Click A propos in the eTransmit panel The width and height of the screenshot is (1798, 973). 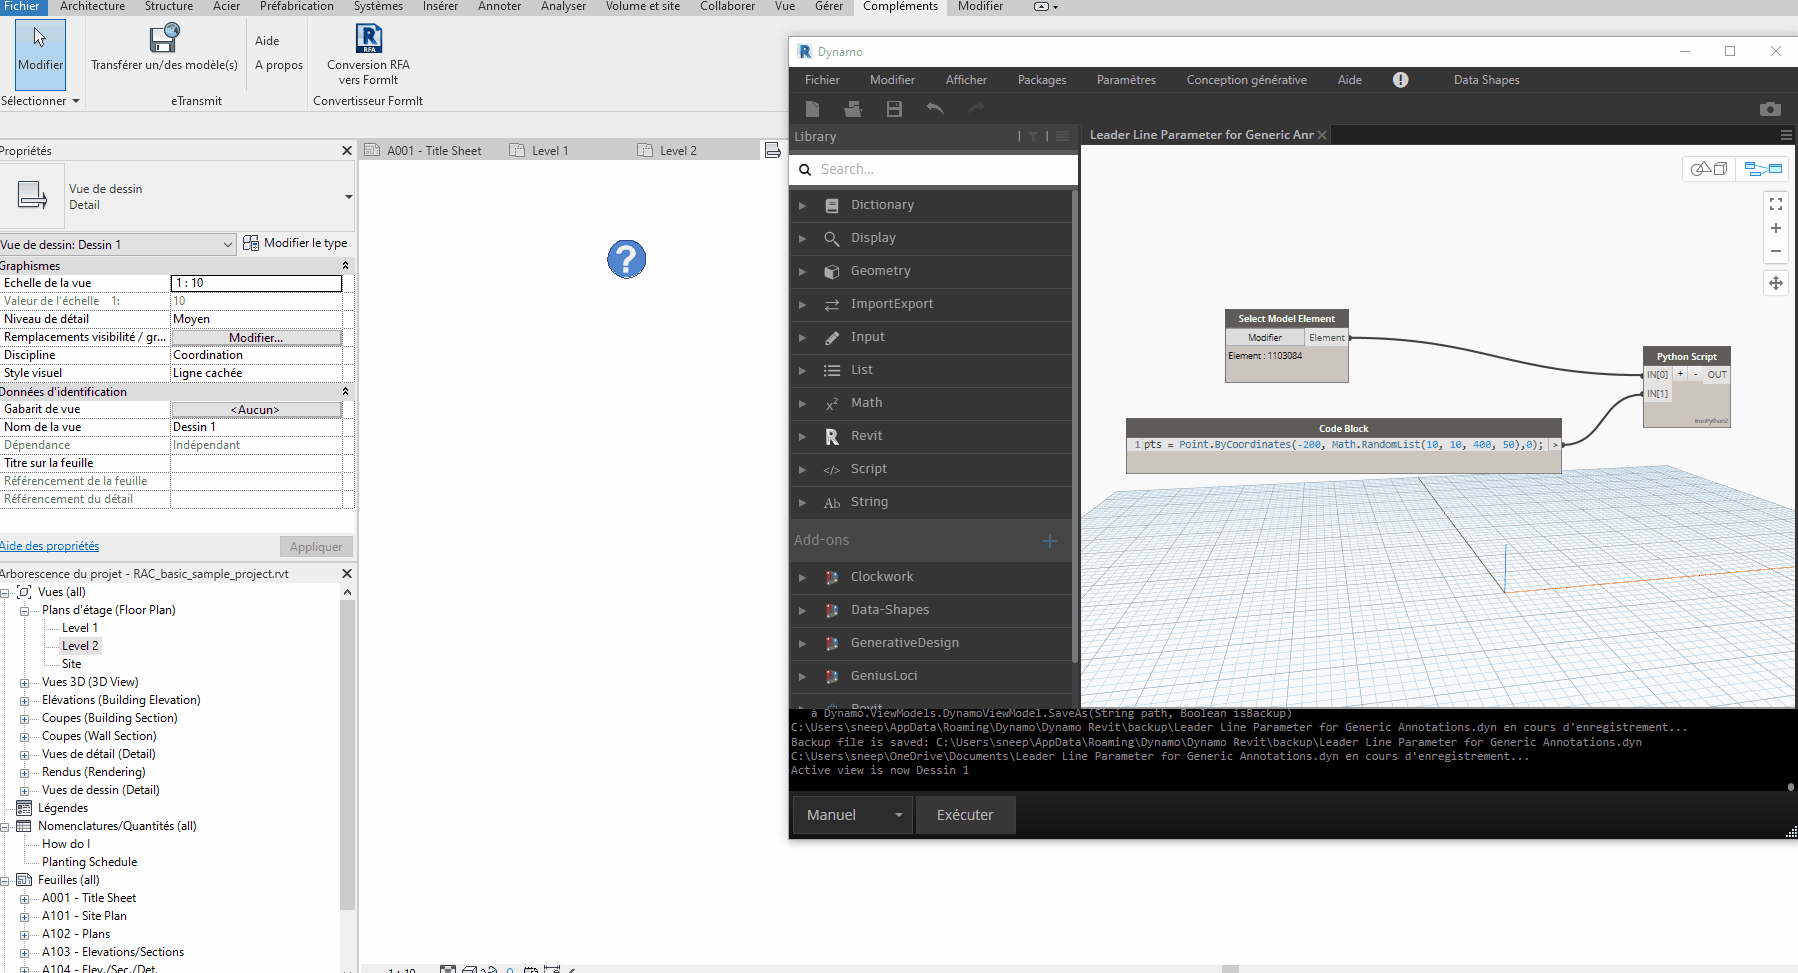coord(279,65)
